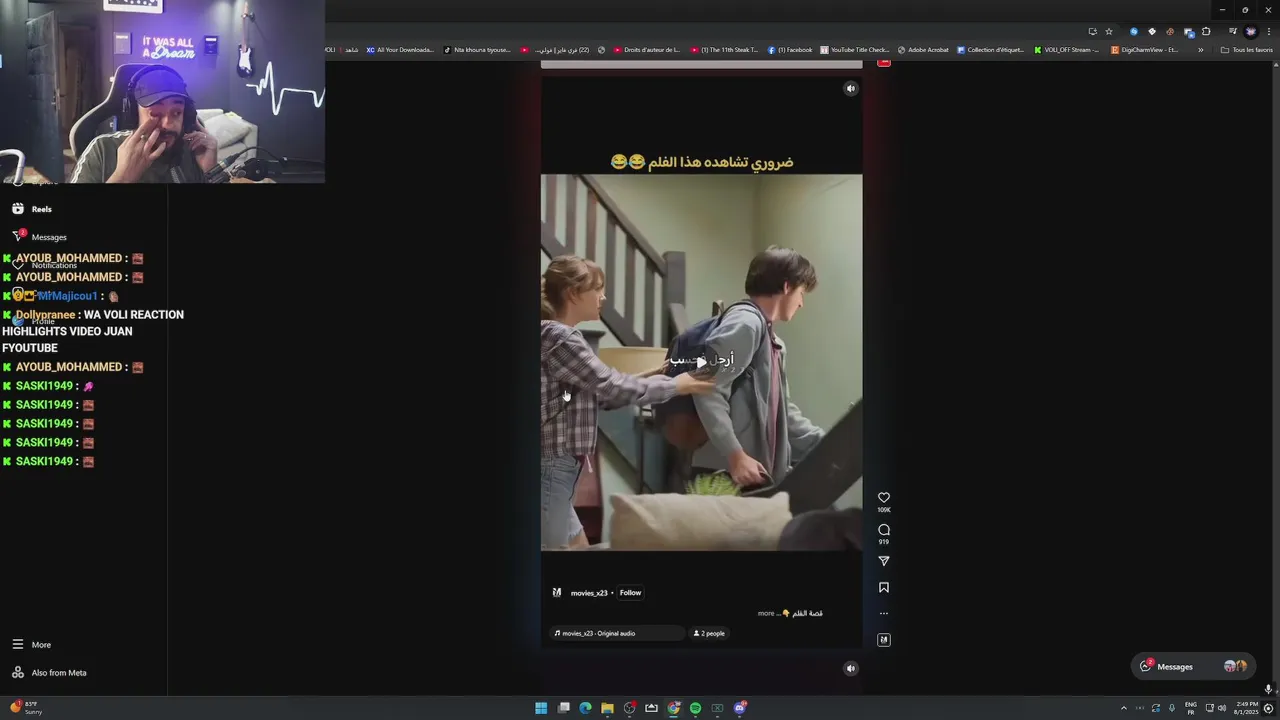Open the Xbox Game Bar taskbar icon
This screenshot has width=1280, height=720.
(x=717, y=708)
